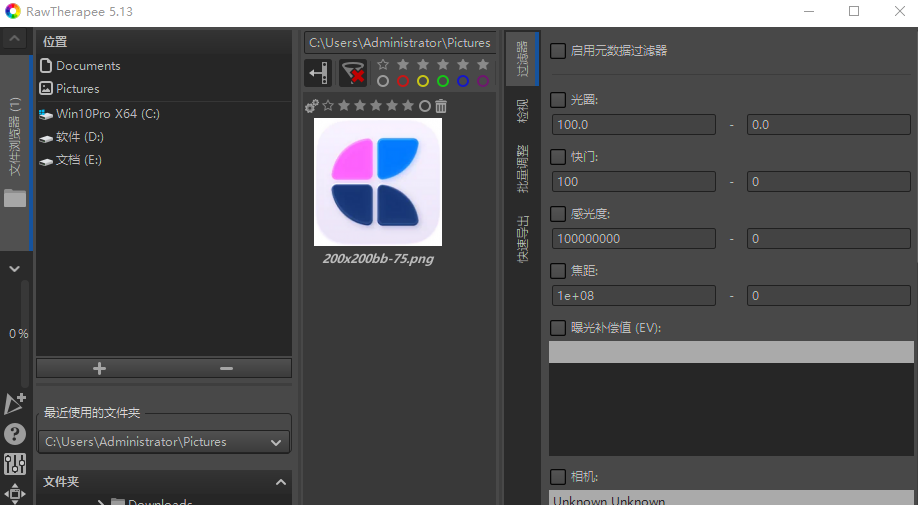Toggle the left panel visibility arrow icon
Image resolution: width=918 pixels, height=505 pixels.
(x=318, y=73)
